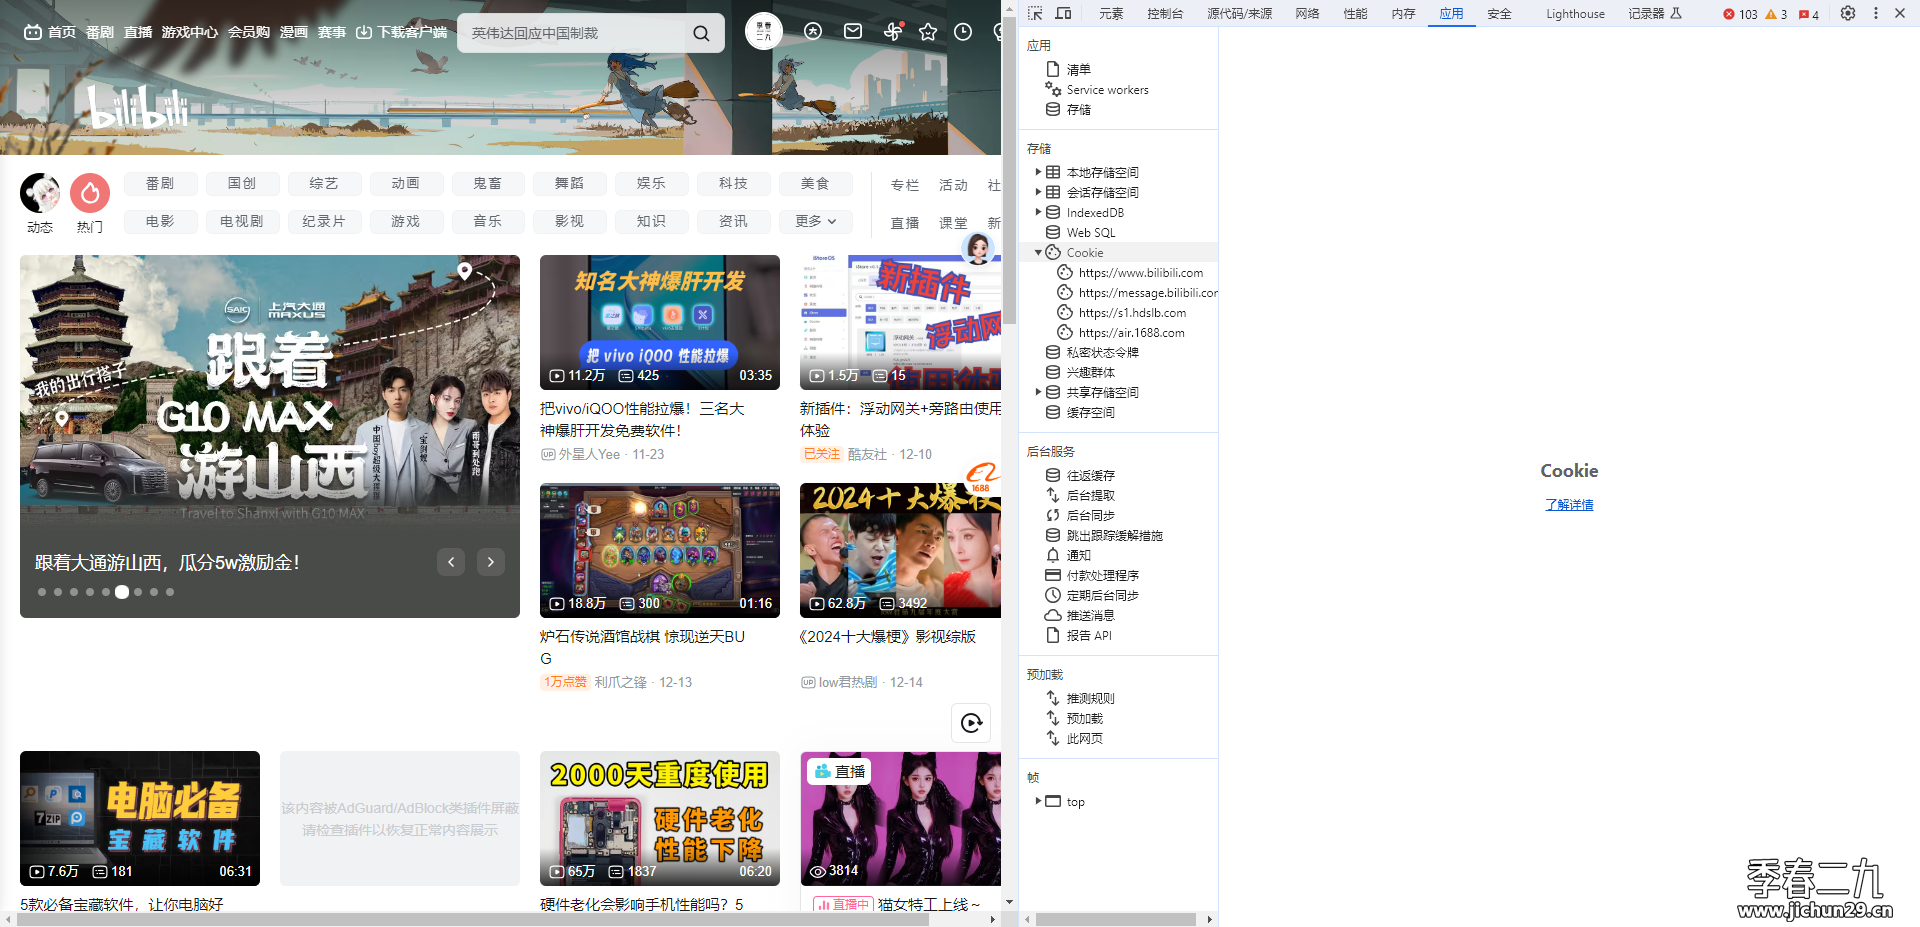
Task: Expand the IndexedDB tree node
Action: [x=1038, y=212]
